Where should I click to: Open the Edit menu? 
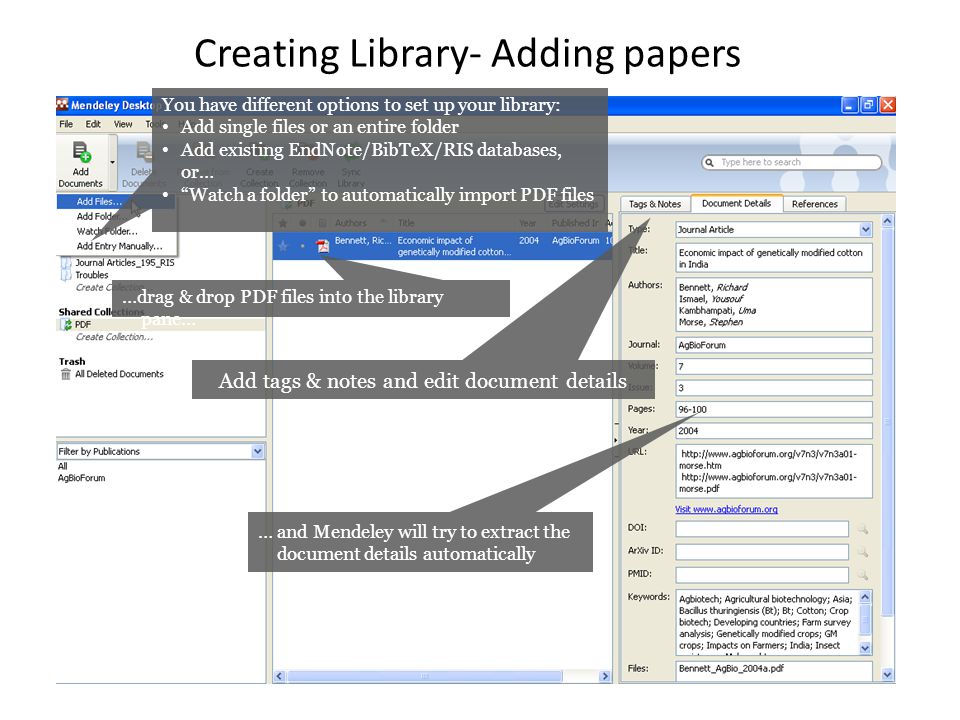(93, 124)
